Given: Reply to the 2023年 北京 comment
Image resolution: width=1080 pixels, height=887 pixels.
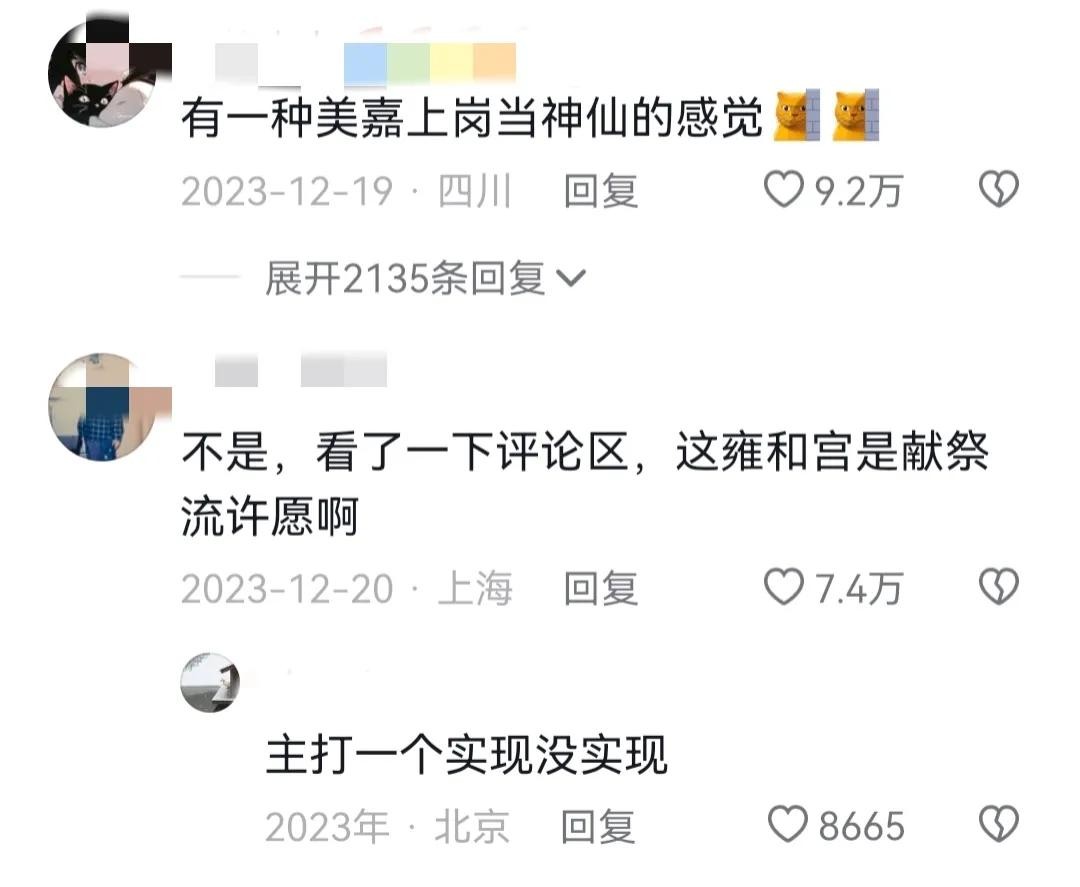Looking at the screenshot, I should coord(597,826).
